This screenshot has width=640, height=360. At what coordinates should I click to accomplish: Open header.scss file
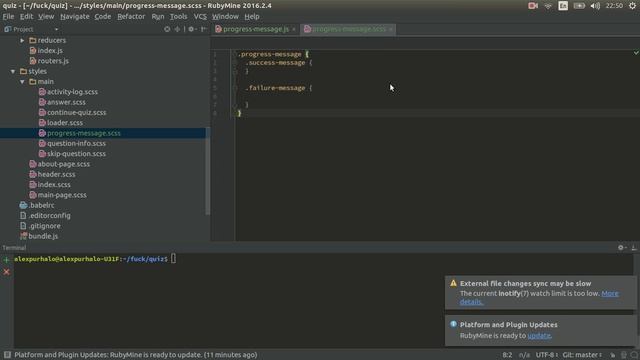(52, 174)
